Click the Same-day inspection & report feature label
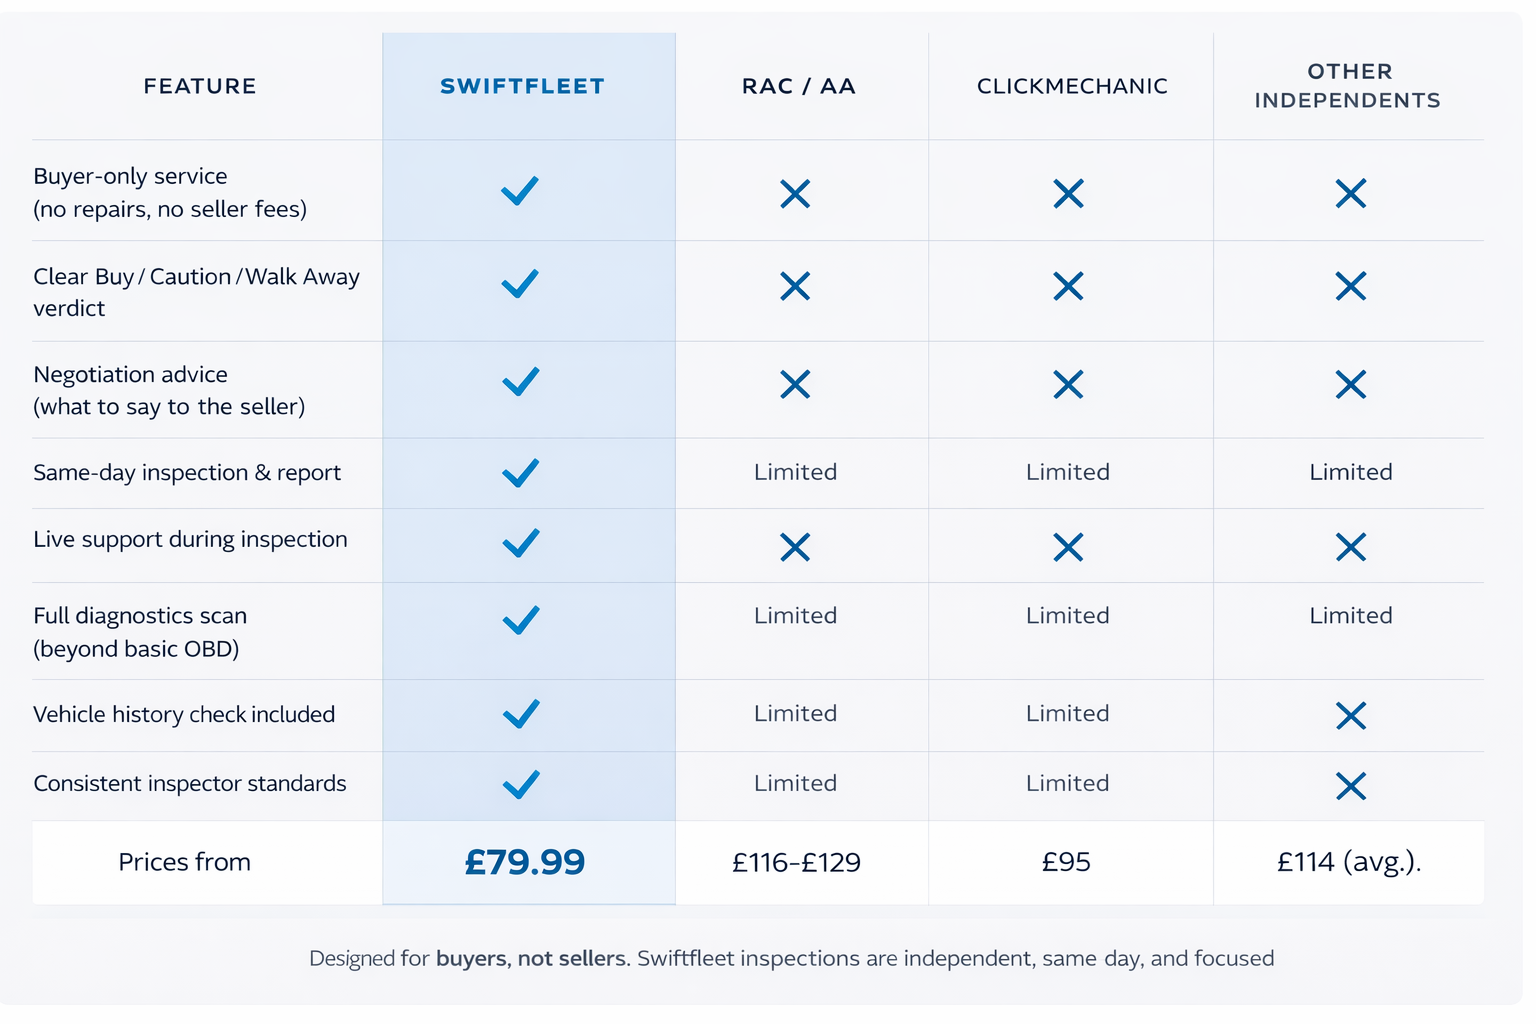The width and height of the screenshot is (1536, 1024). tap(187, 473)
